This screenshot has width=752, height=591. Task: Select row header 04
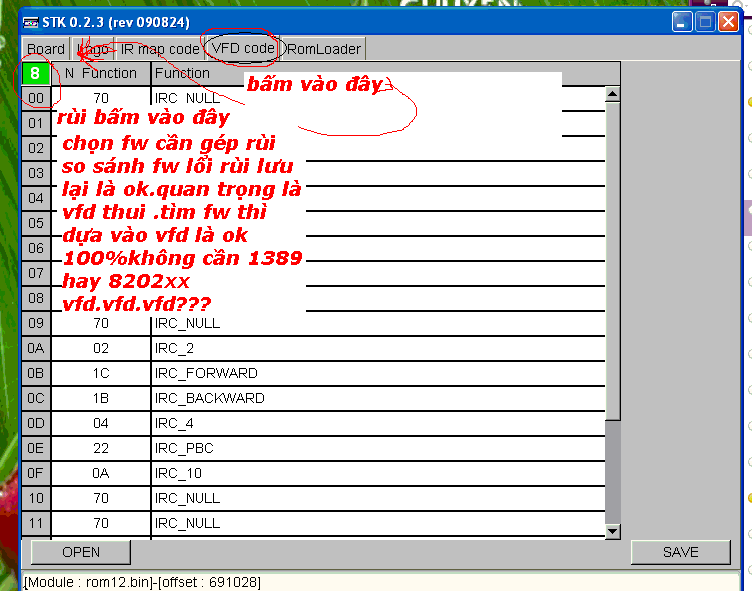[36, 198]
